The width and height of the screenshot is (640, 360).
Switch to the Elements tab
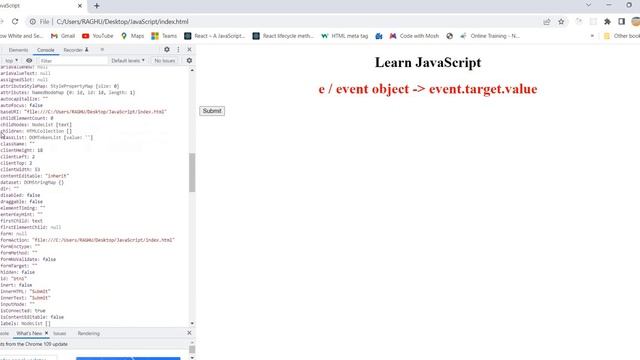pyautogui.click(x=18, y=50)
